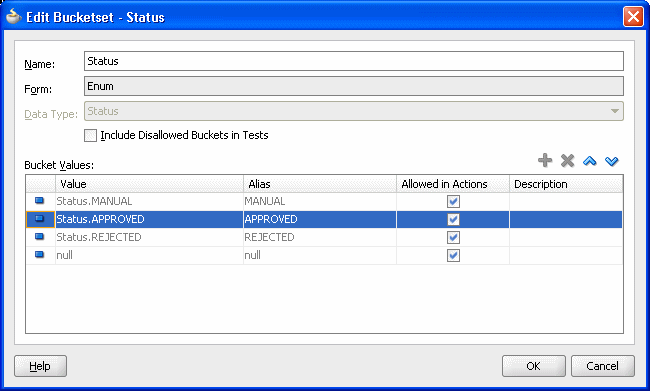This screenshot has height=391, width=650.
Task: Click the Cancel button
Action: [x=602, y=366]
